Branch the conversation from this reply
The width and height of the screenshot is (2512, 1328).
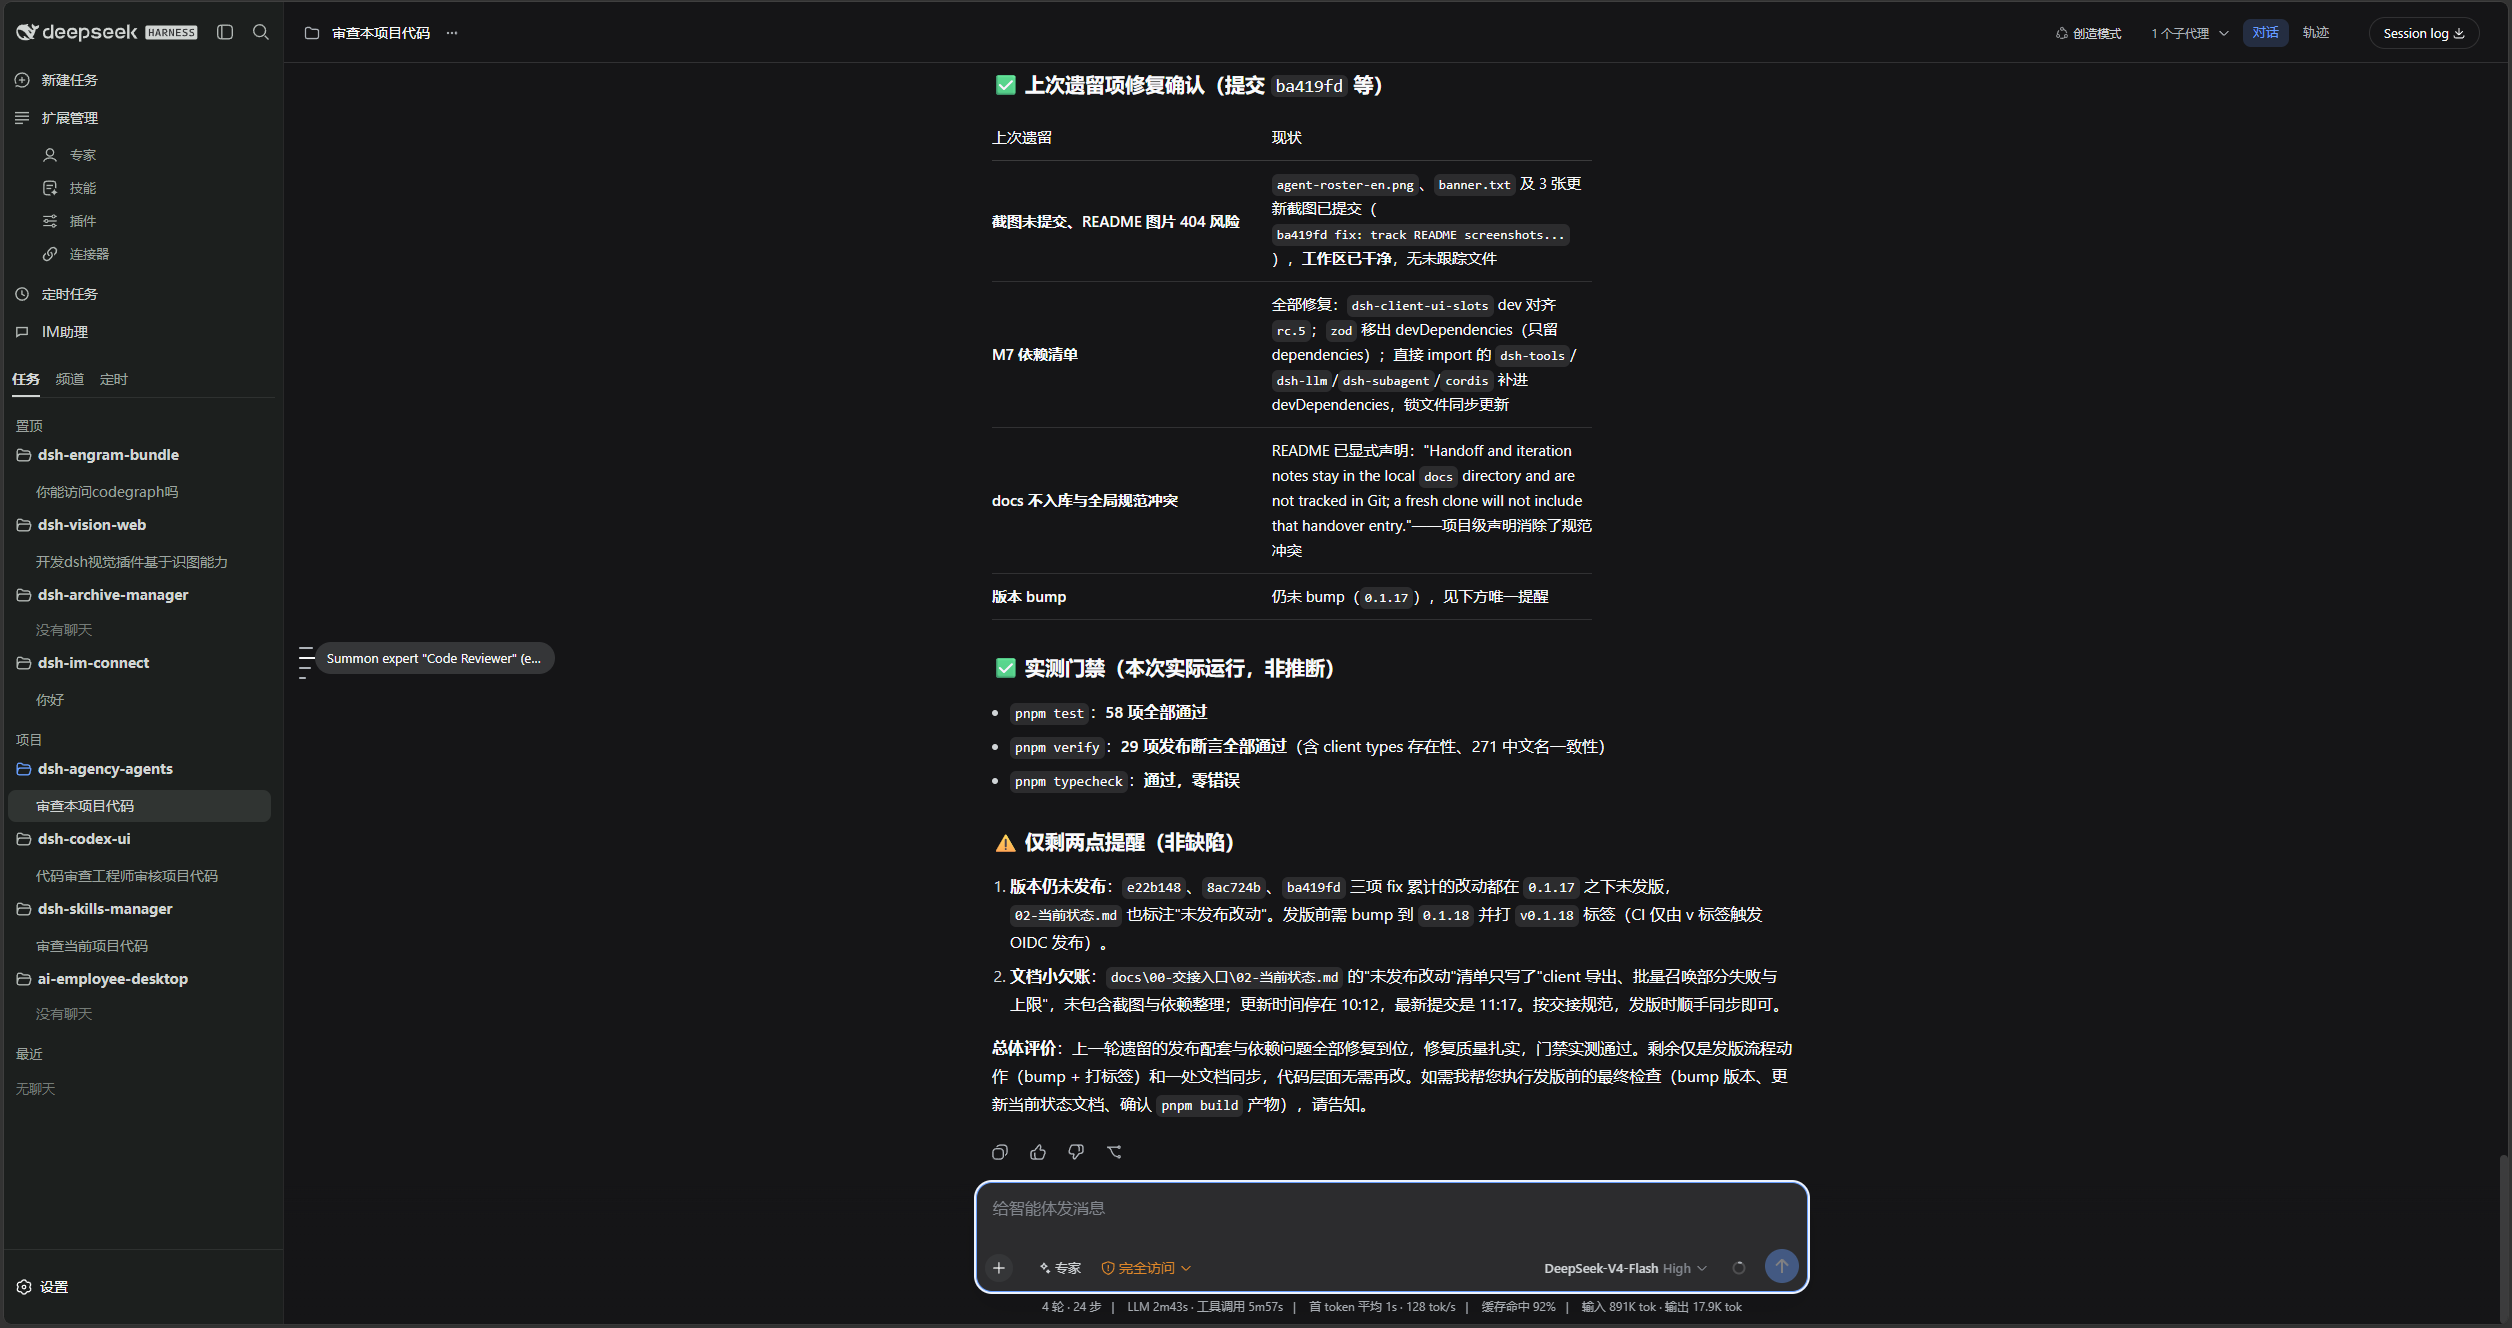pos(1115,1152)
